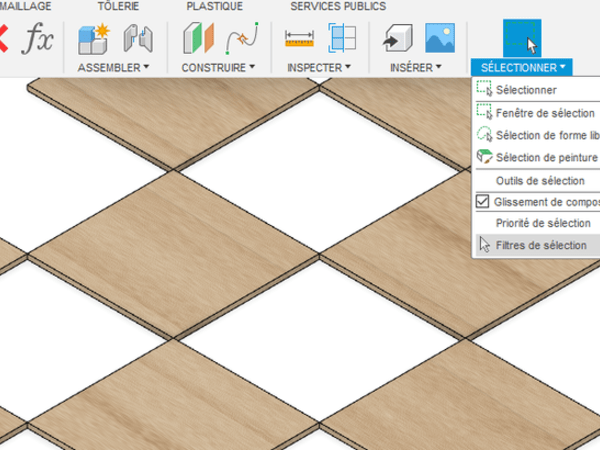Screen dimensions: 600x450
Task: Select the New Component assemble icon
Action: point(93,40)
